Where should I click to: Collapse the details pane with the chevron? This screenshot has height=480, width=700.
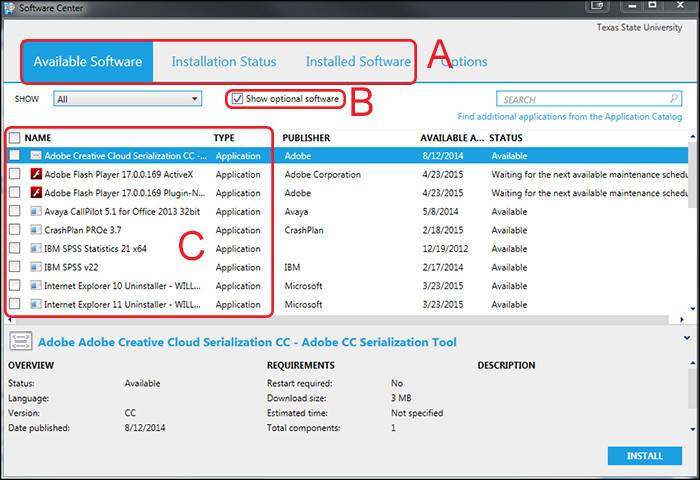pyautogui.click(x=687, y=338)
